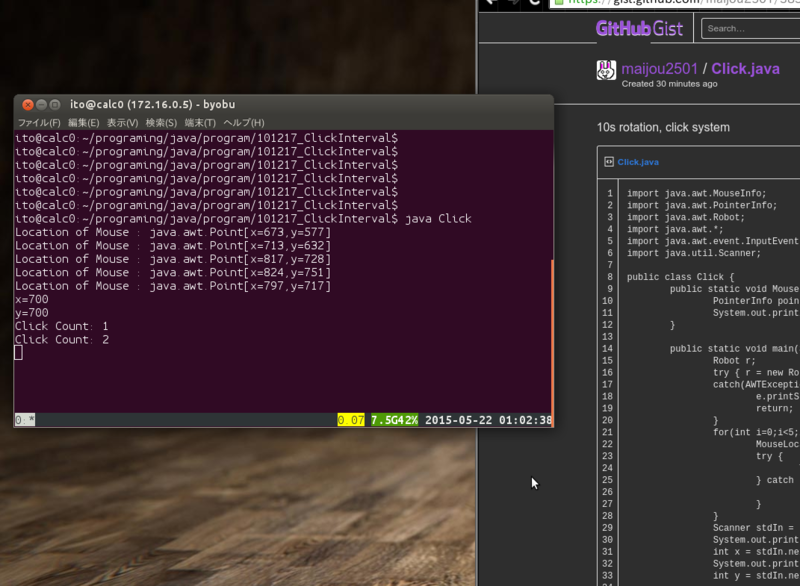
Task: Open the Click.java gist title link
Action: [x=745, y=69]
